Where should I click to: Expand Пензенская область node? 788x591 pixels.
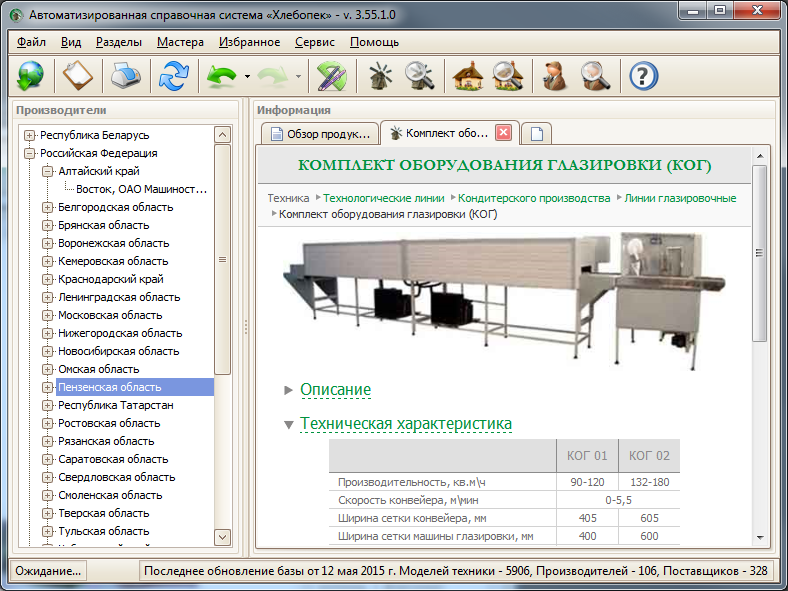pos(47,387)
